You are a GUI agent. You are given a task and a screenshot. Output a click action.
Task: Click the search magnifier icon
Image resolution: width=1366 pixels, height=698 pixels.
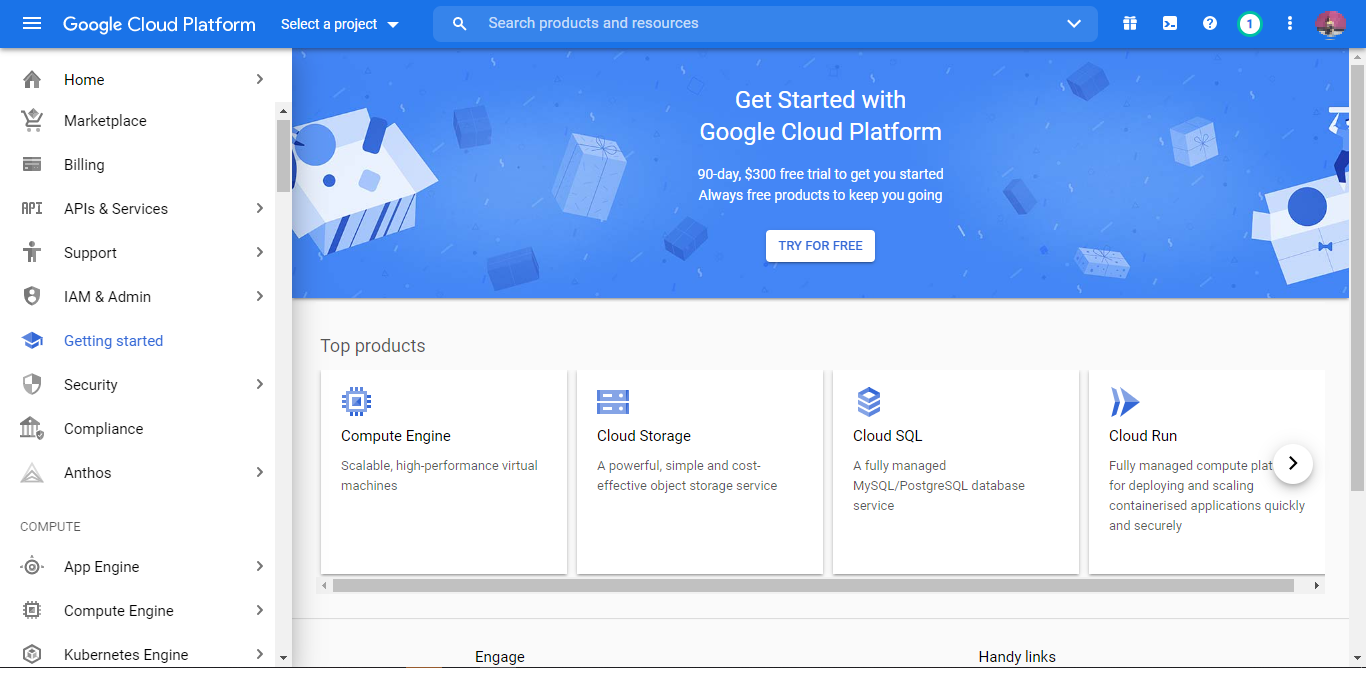[x=460, y=23]
